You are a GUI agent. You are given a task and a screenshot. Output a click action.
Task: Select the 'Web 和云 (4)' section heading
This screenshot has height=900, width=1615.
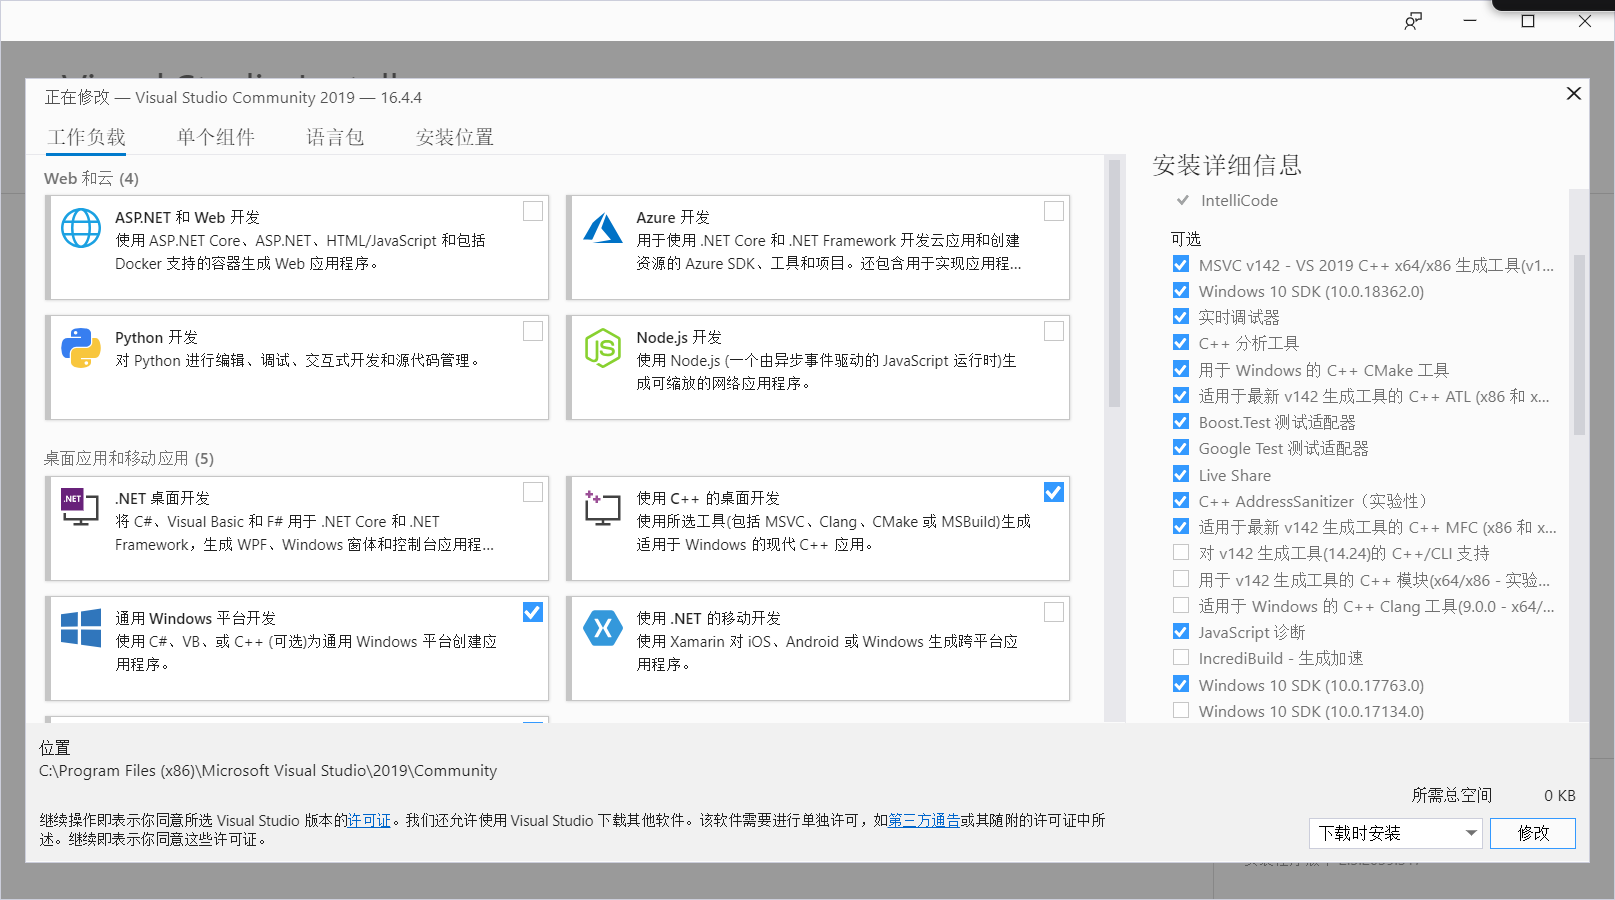pyautogui.click(x=91, y=178)
